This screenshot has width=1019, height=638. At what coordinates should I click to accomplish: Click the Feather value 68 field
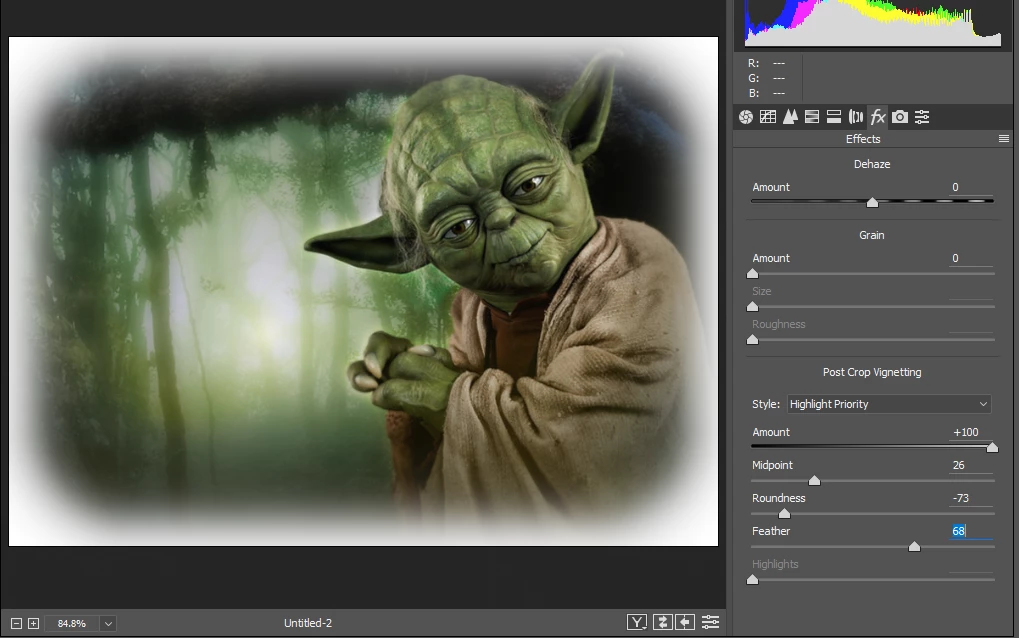(x=971, y=531)
